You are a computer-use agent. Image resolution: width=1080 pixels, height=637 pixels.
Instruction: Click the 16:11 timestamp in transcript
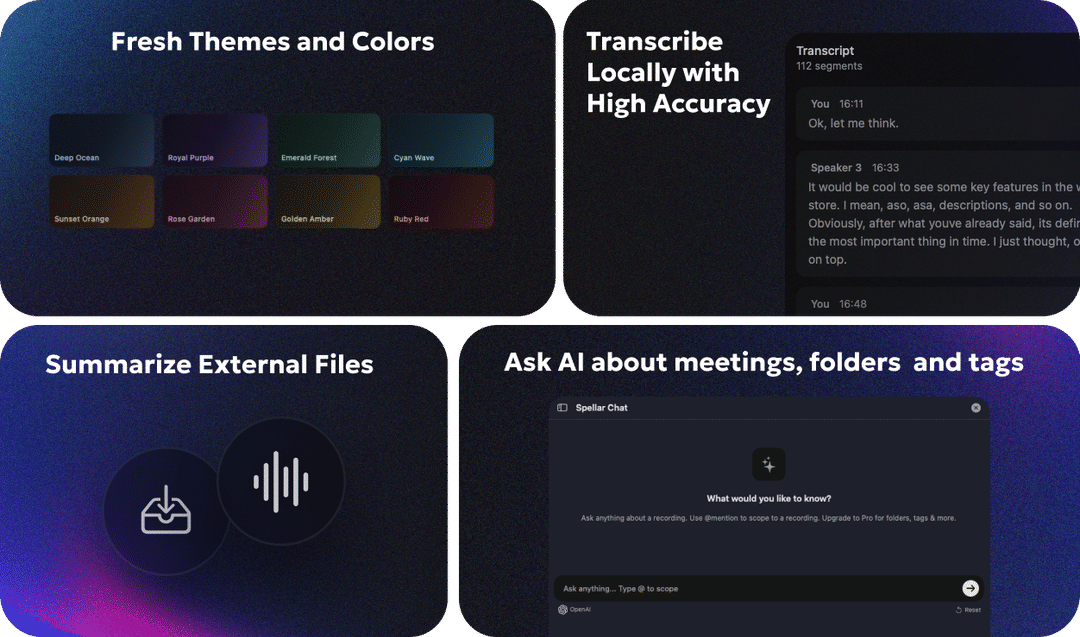click(851, 104)
